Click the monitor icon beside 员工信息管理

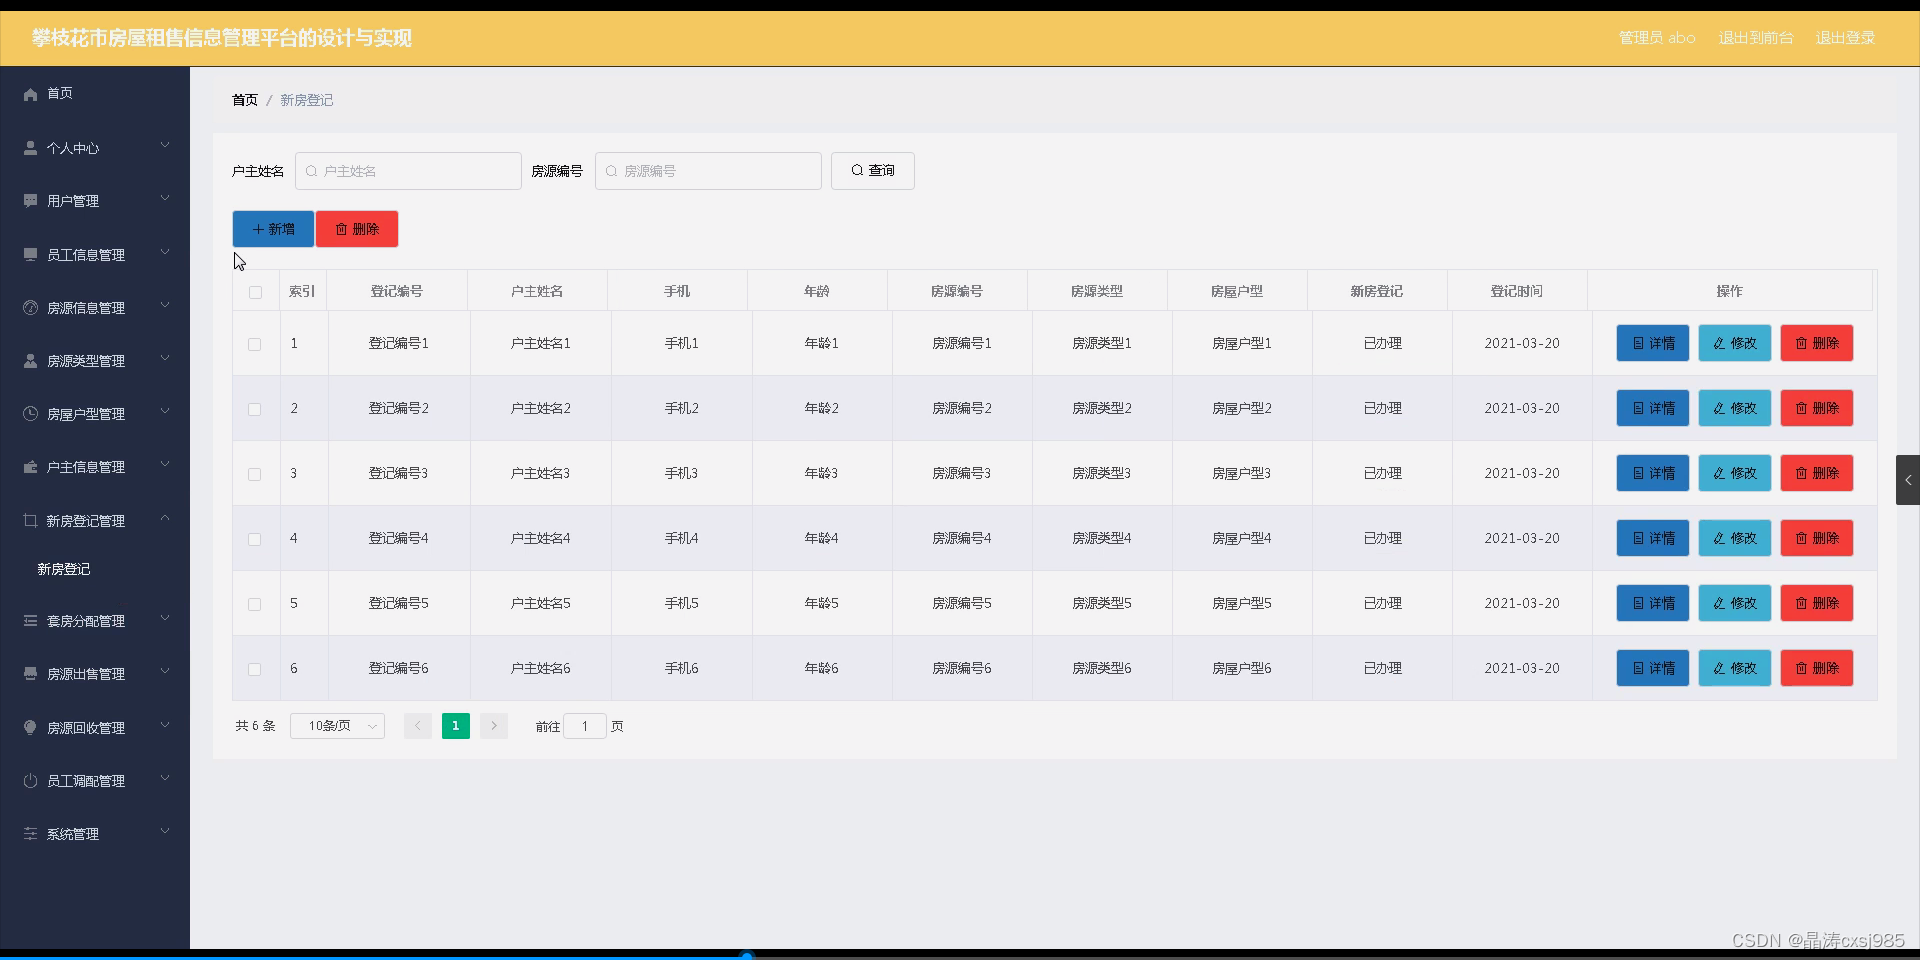point(30,255)
